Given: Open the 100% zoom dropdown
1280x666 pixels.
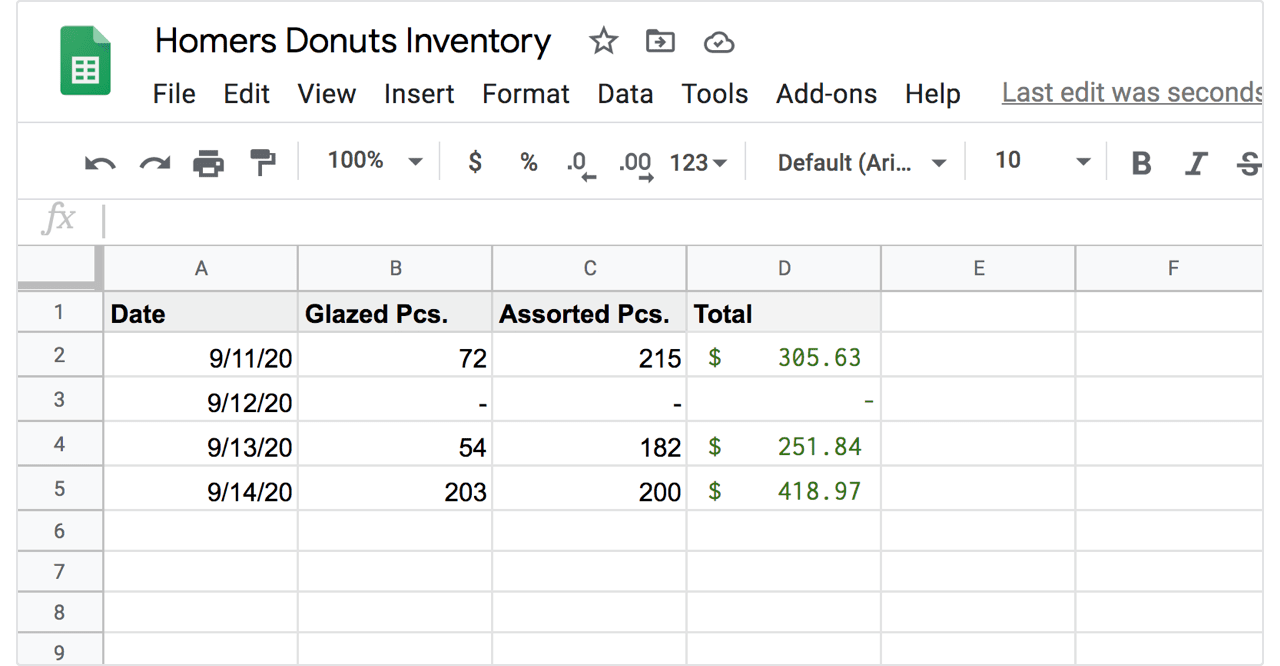Looking at the screenshot, I should click(375, 161).
